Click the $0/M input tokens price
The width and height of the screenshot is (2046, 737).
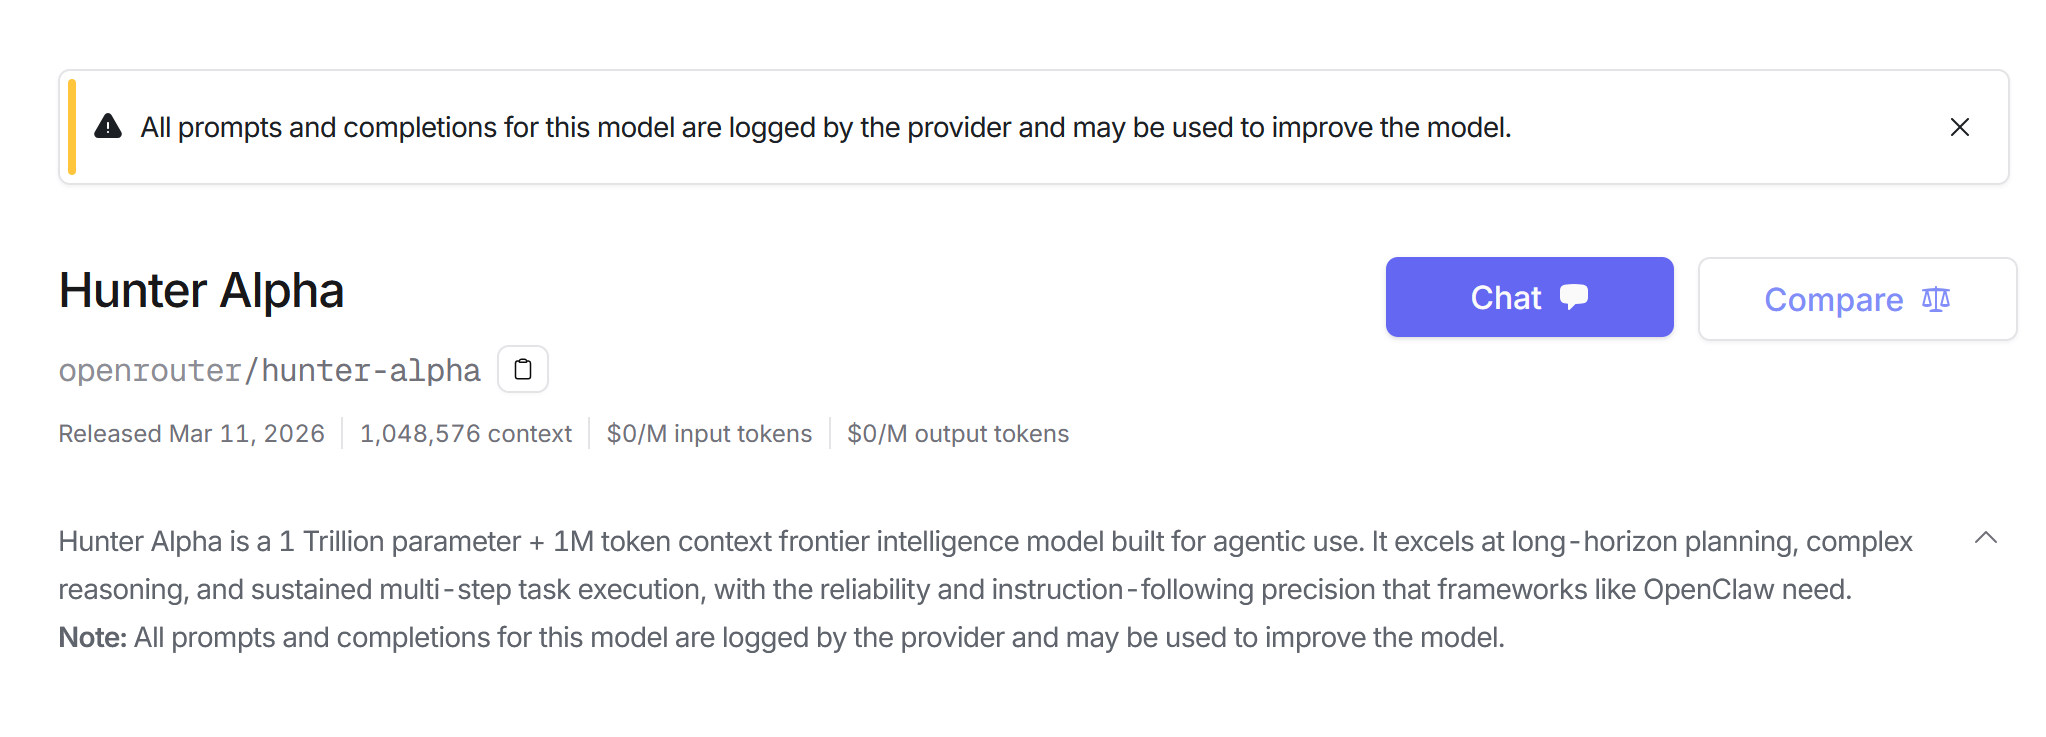(x=709, y=434)
